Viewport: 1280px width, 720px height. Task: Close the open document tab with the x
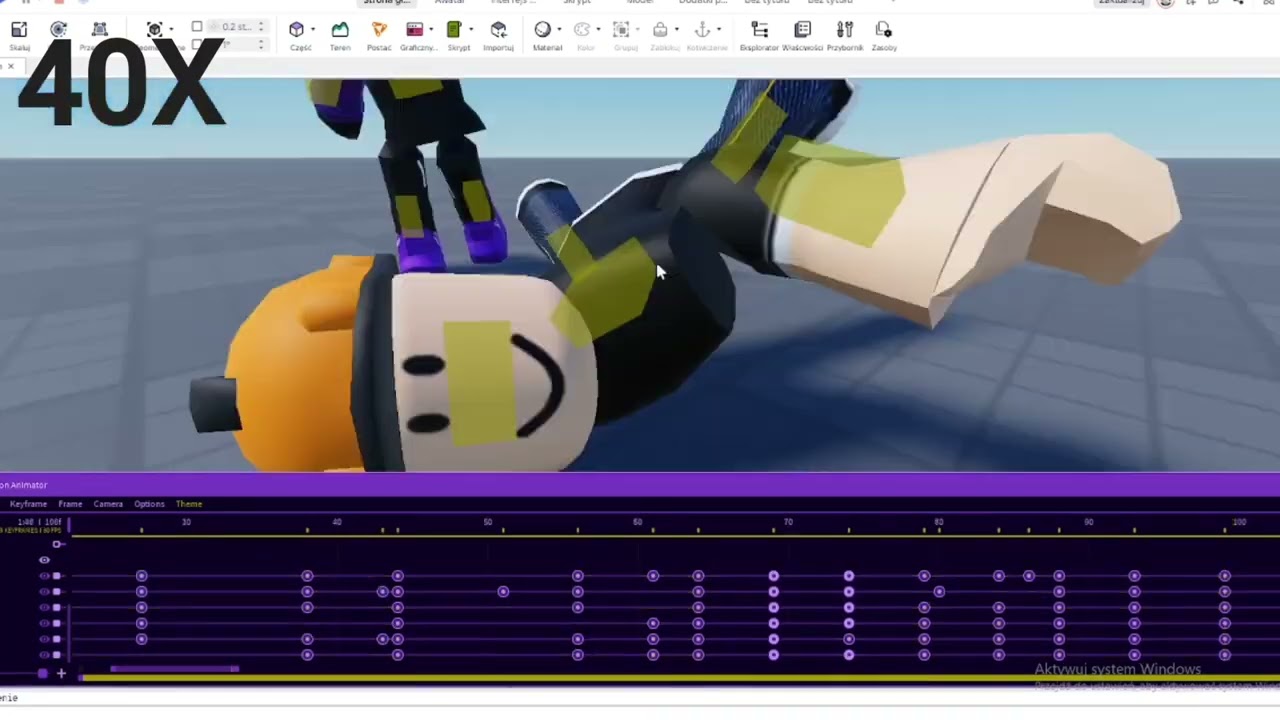(11, 66)
